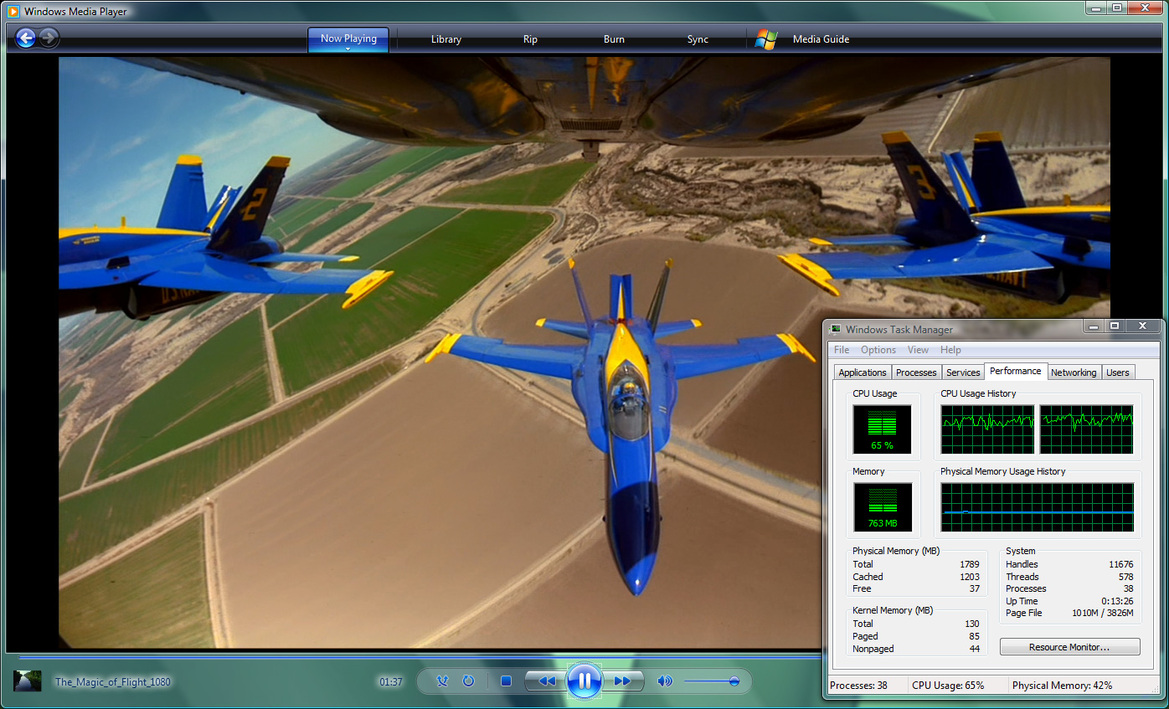Click the Physical Memory Total value 1789
The height and width of the screenshot is (709, 1169).
[970, 564]
